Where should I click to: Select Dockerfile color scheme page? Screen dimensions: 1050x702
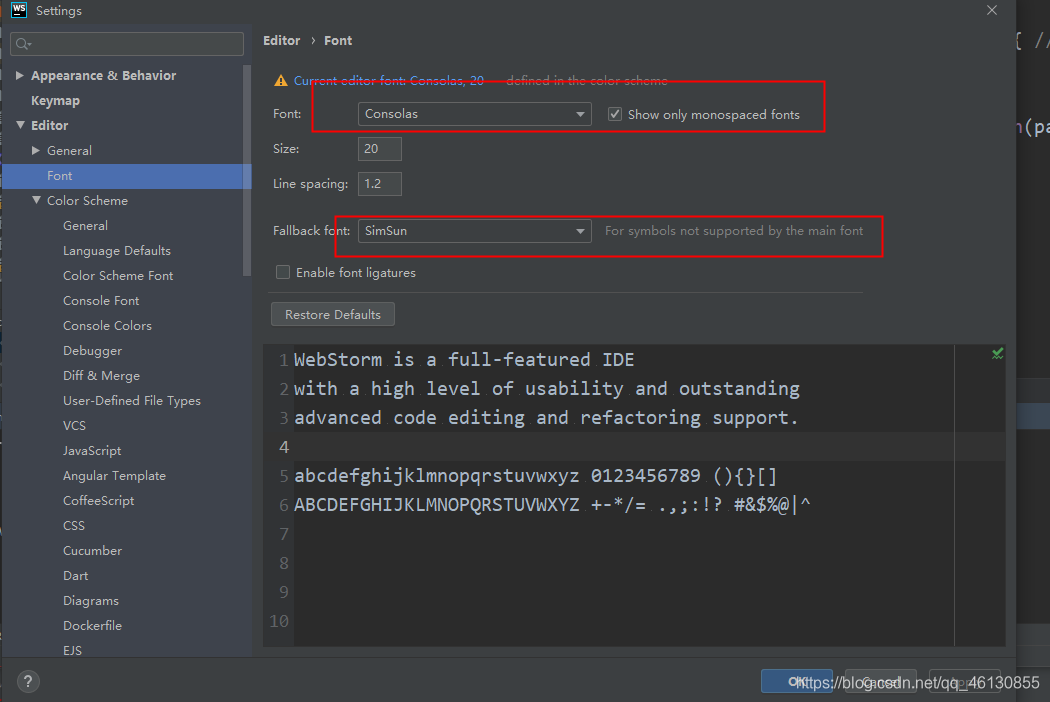click(x=92, y=626)
